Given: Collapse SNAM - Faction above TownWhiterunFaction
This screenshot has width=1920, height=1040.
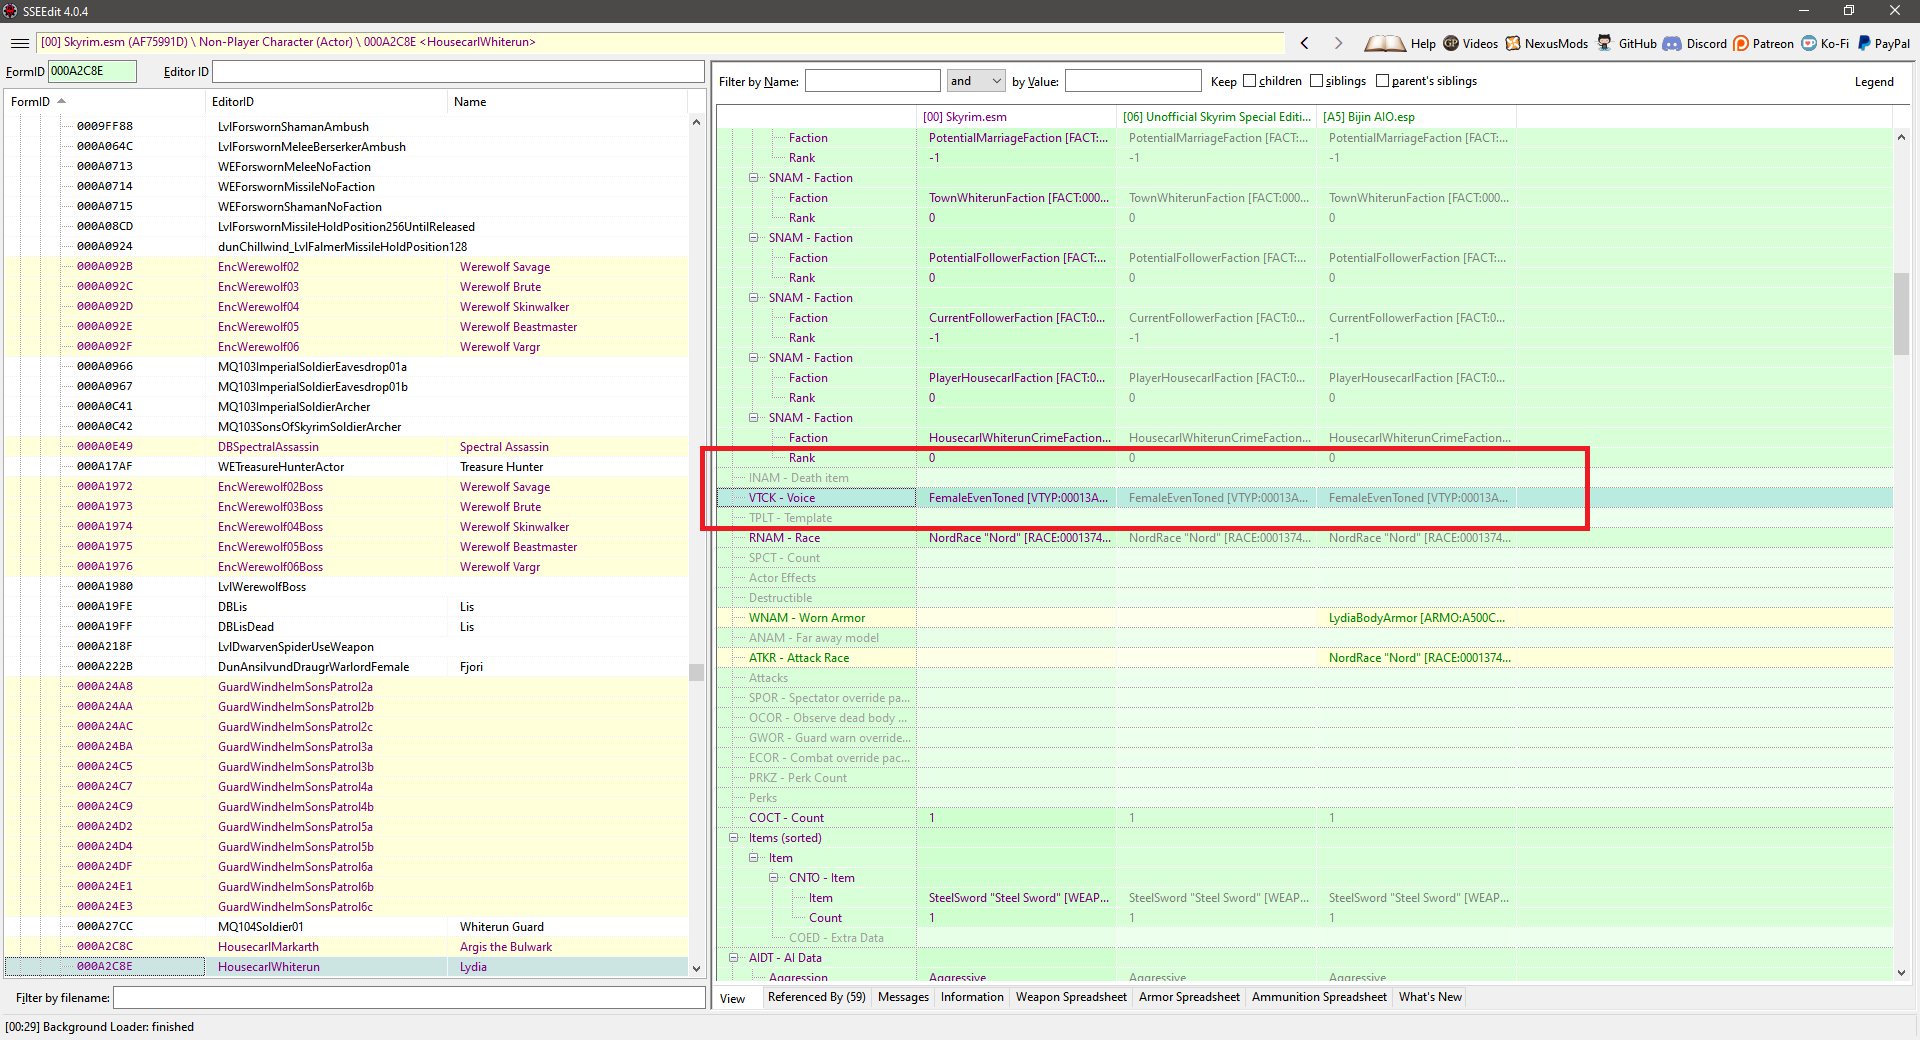Looking at the screenshot, I should coord(754,178).
